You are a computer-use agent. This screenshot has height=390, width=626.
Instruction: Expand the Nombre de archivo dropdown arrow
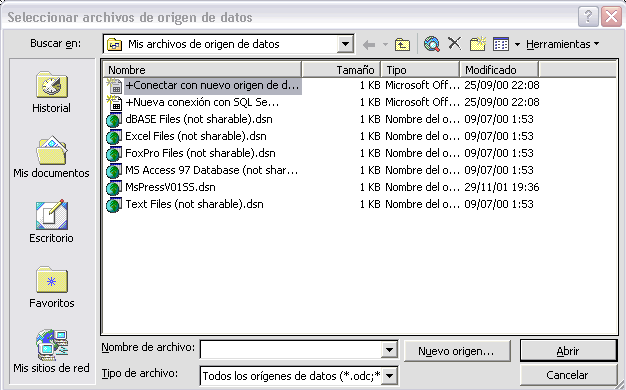point(389,350)
